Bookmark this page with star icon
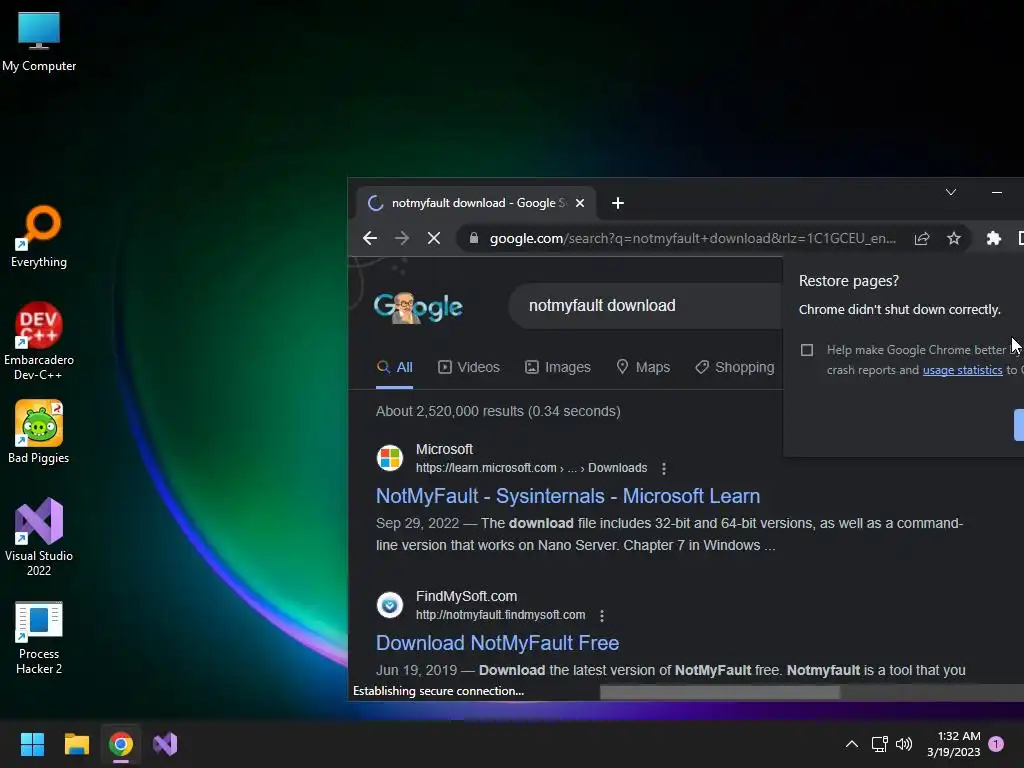The width and height of the screenshot is (1024, 768). click(x=953, y=238)
